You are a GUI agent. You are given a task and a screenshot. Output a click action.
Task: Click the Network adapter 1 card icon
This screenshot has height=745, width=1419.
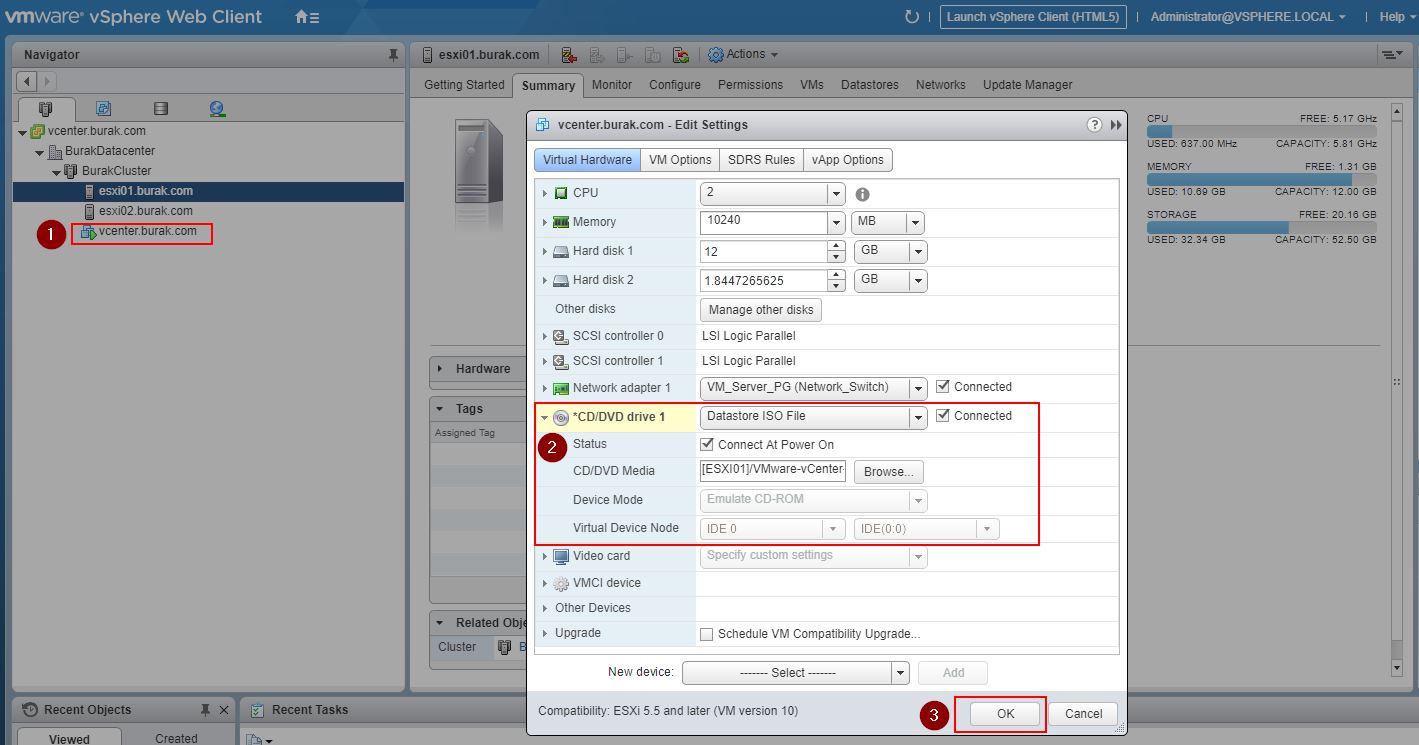(x=561, y=388)
